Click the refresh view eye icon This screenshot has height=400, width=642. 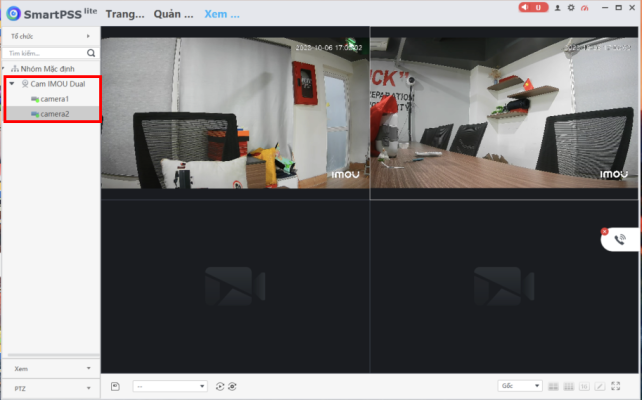click(233, 386)
